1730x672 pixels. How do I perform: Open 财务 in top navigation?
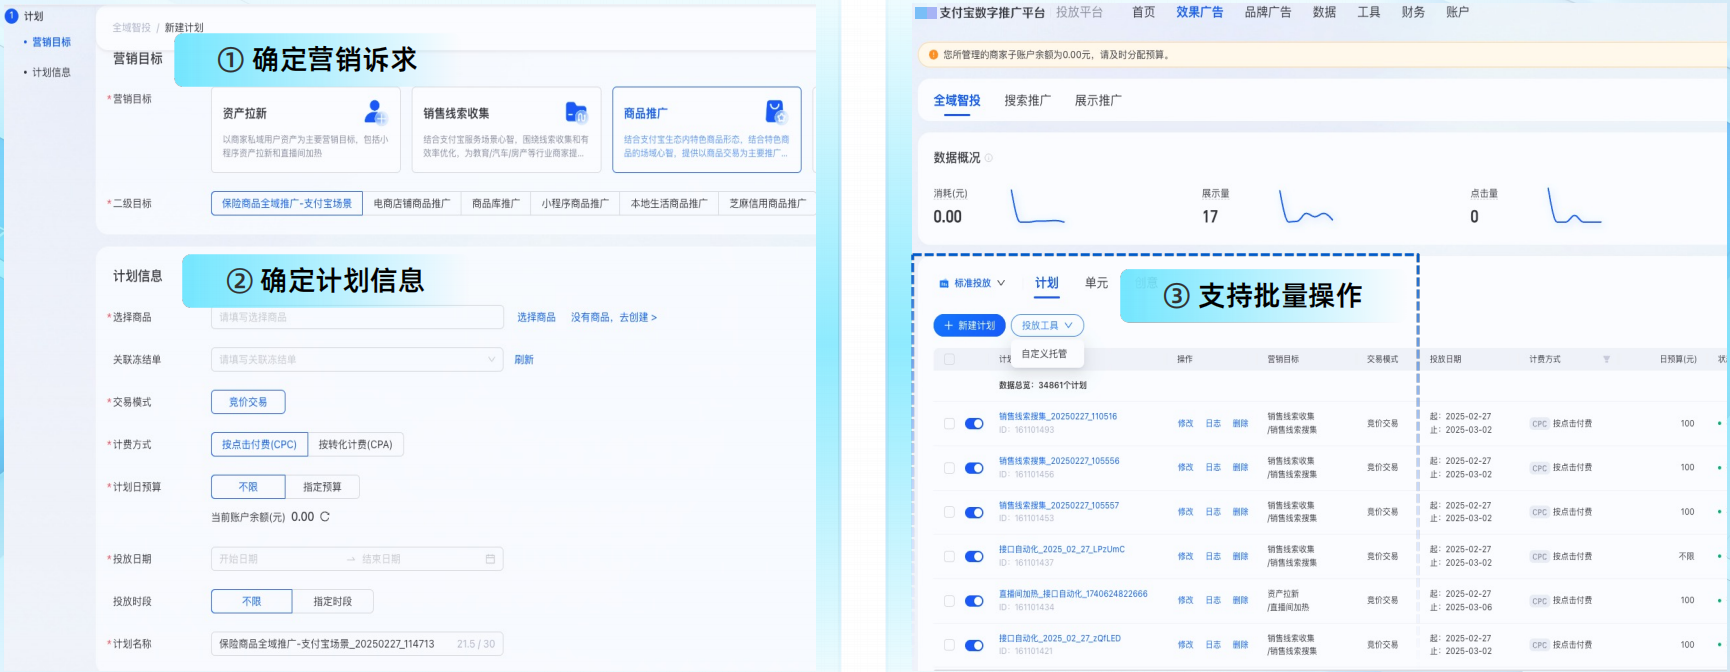click(x=1413, y=12)
